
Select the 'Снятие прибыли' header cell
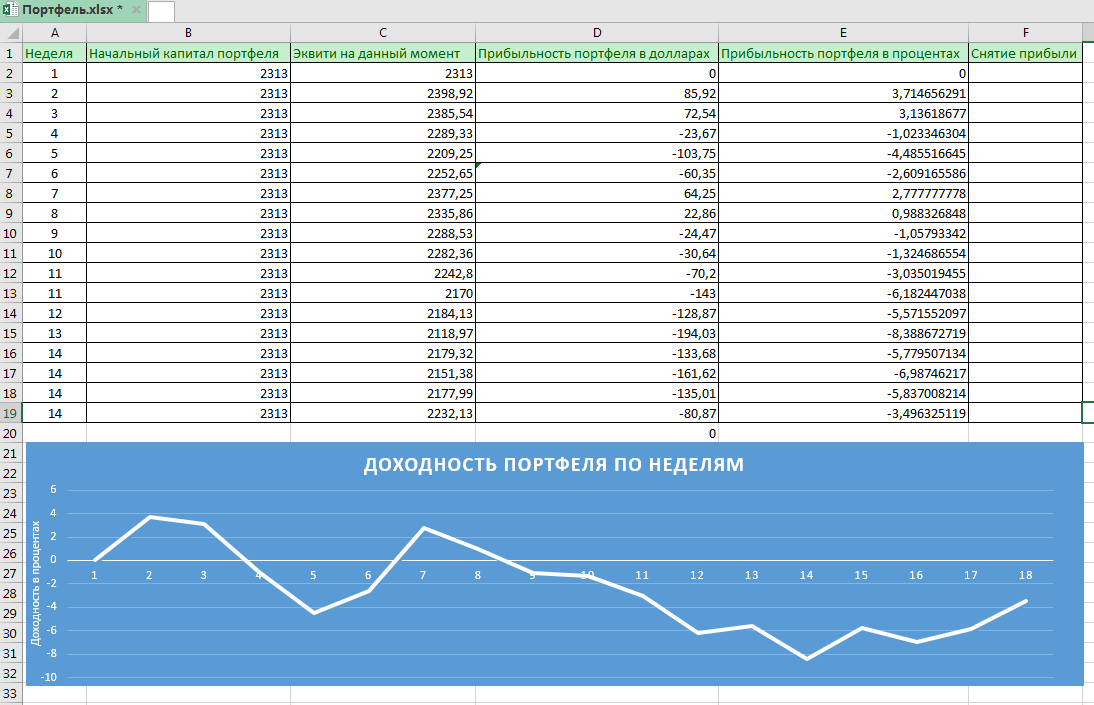click(x=1025, y=53)
